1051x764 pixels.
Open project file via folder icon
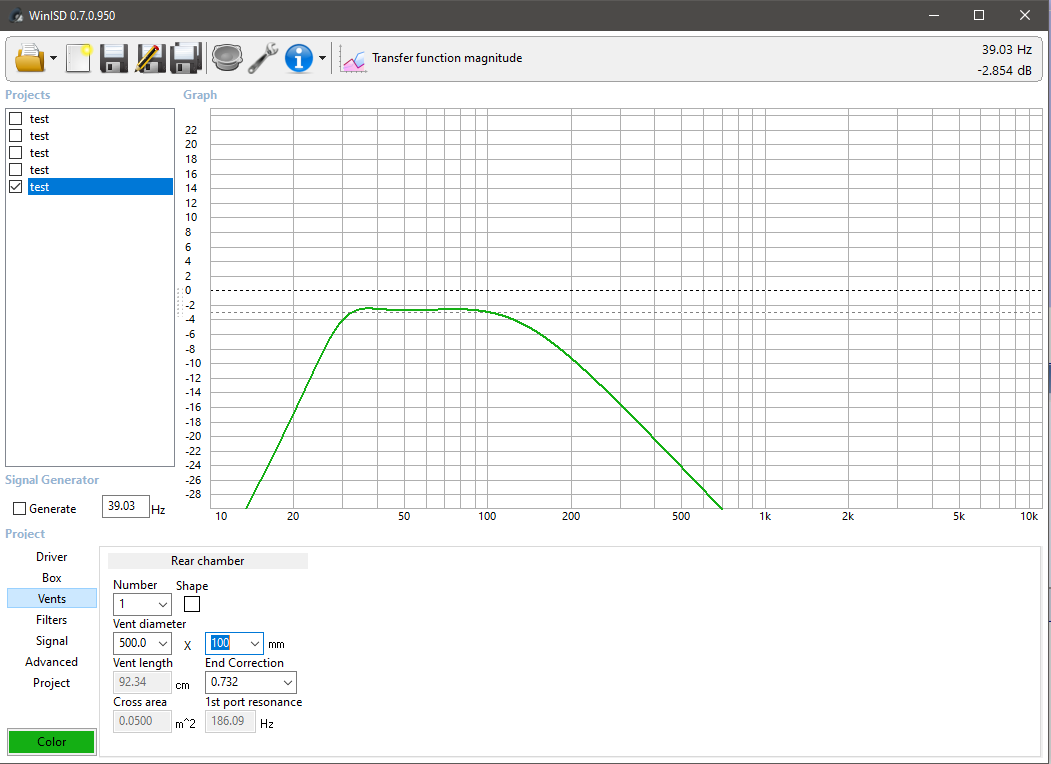30,58
